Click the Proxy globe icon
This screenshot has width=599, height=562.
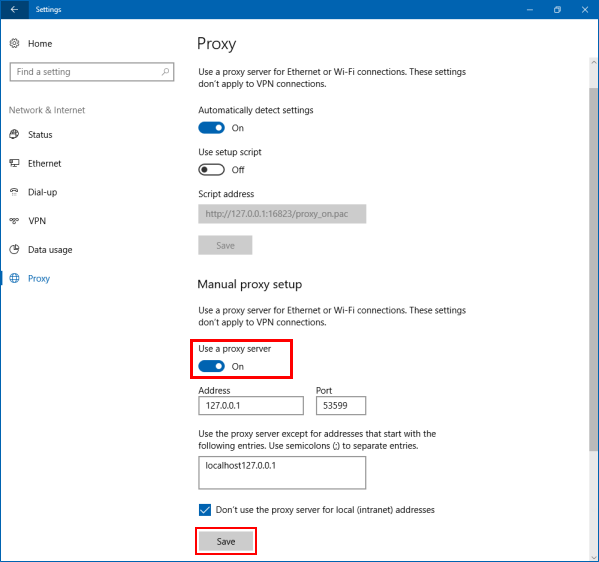coord(14,278)
